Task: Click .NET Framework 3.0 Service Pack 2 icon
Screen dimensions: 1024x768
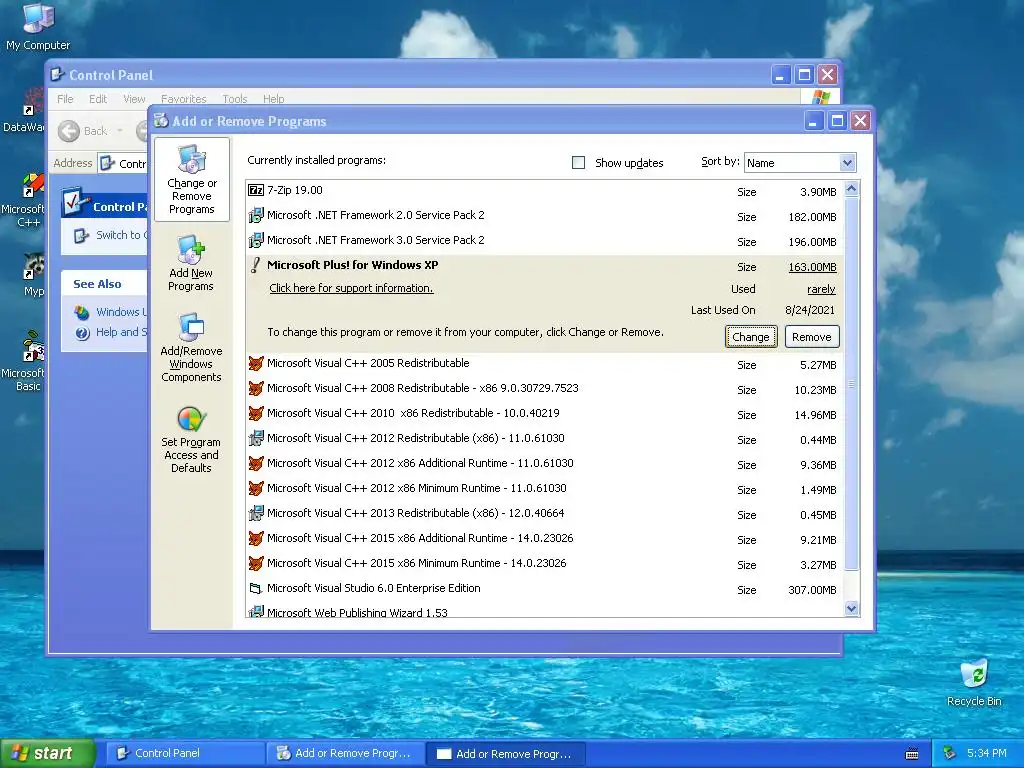Action: 256,240
